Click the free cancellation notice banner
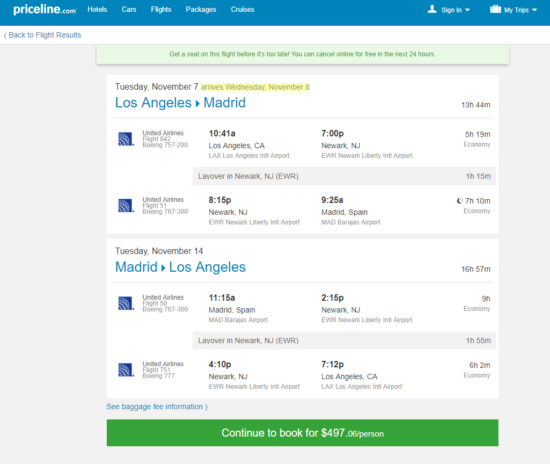550x464 pixels. click(302, 54)
